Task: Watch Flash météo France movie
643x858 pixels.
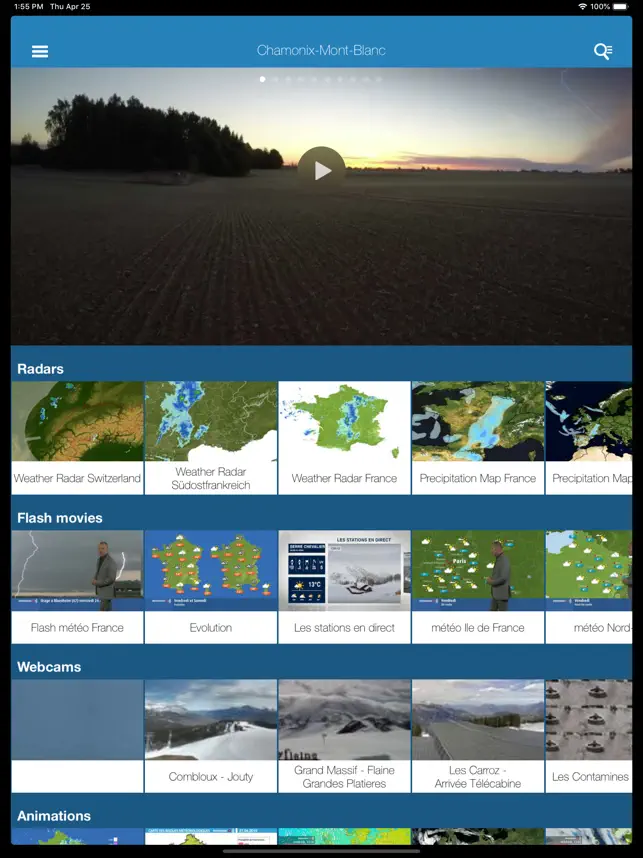Action: click(78, 587)
